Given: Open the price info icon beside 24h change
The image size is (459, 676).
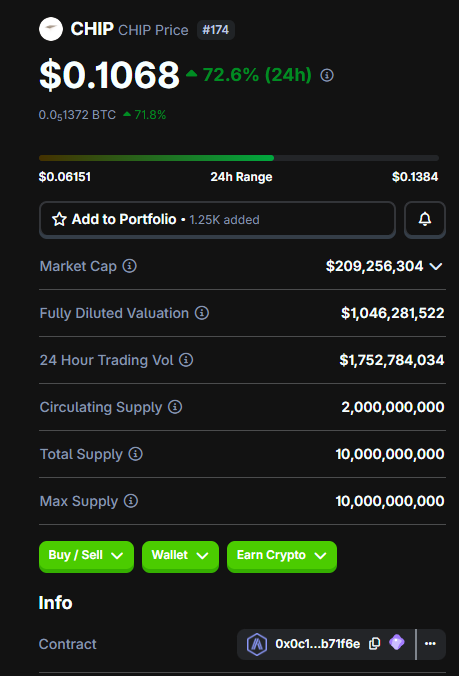Looking at the screenshot, I should tap(327, 75).
